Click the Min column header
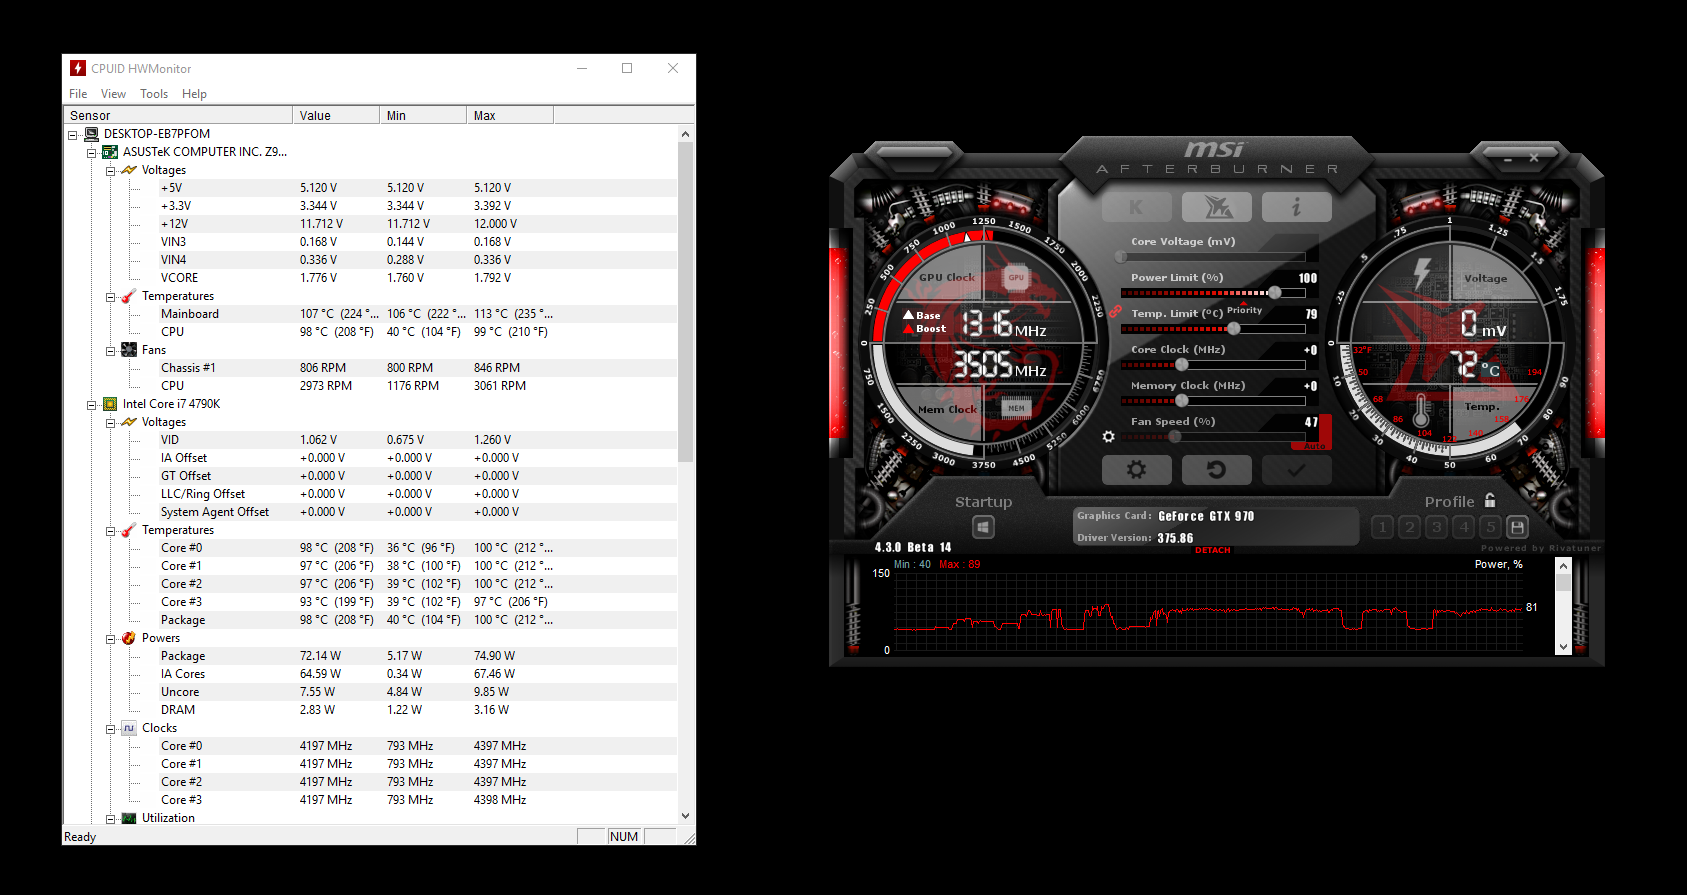Screen dimensions: 1687x895 423,115
